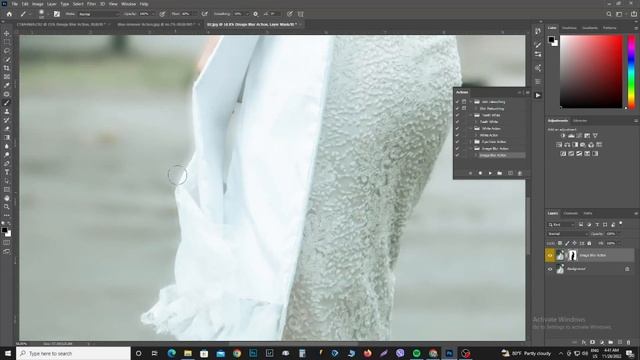
Task: Toggle visibility of Image Blur Action layer
Action: 550,256
